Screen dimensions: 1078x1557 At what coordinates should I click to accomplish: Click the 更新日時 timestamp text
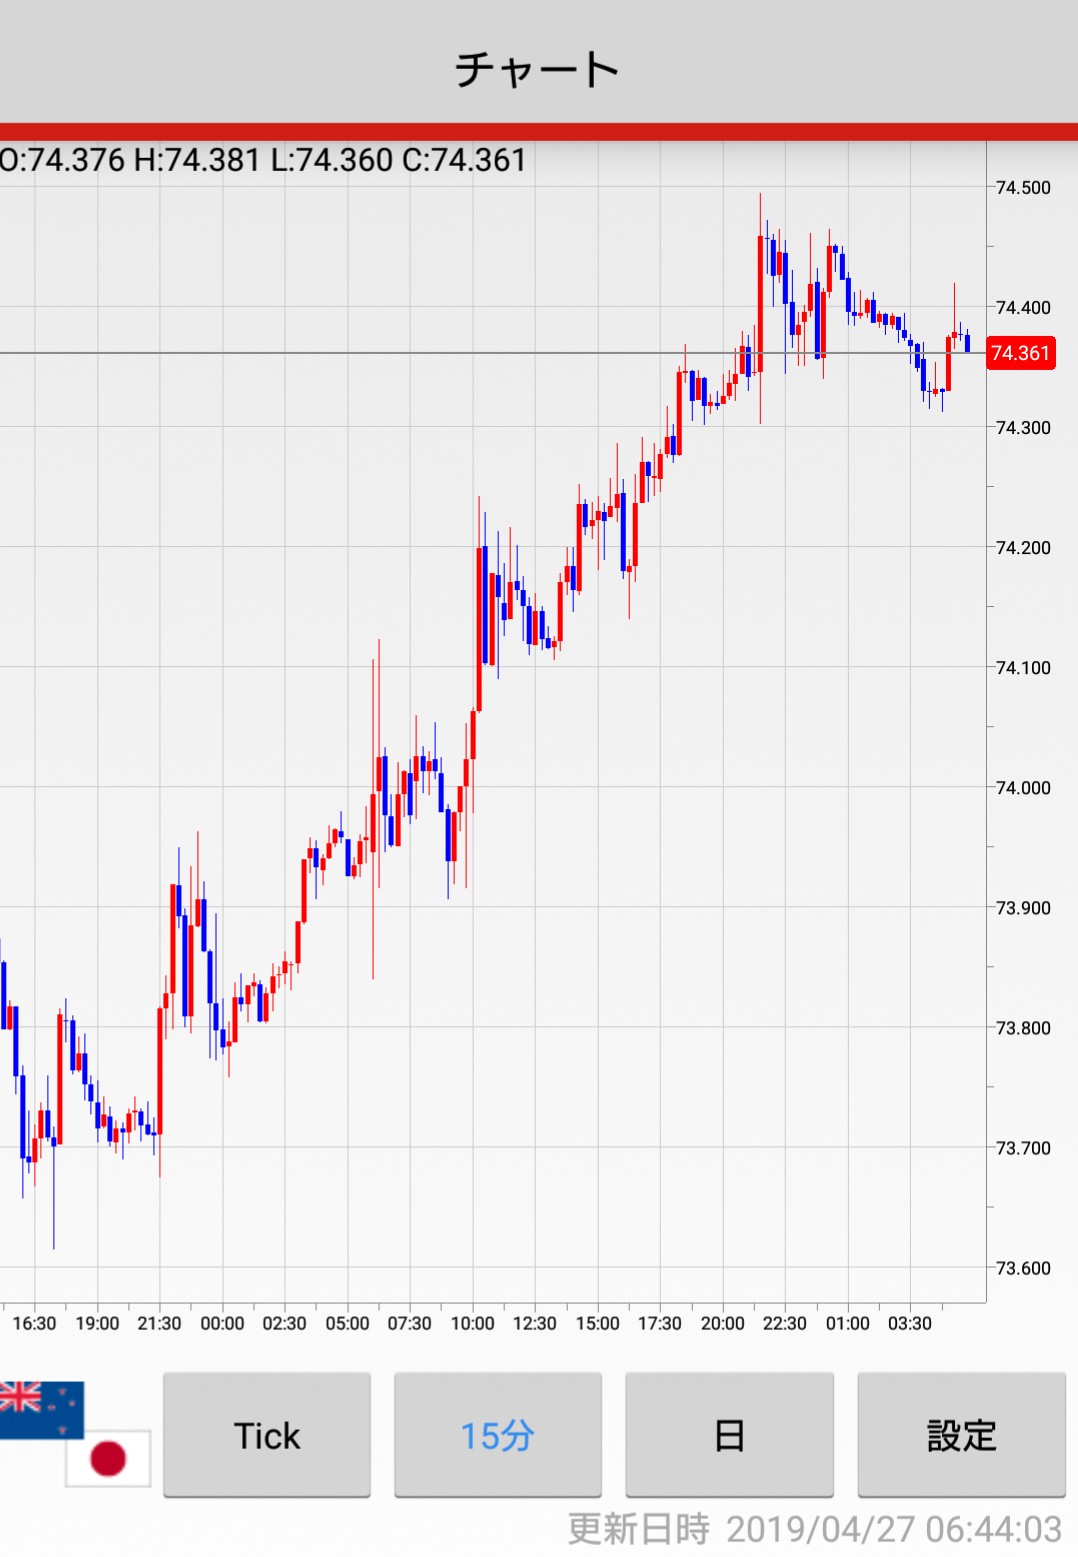[x=814, y=1529]
